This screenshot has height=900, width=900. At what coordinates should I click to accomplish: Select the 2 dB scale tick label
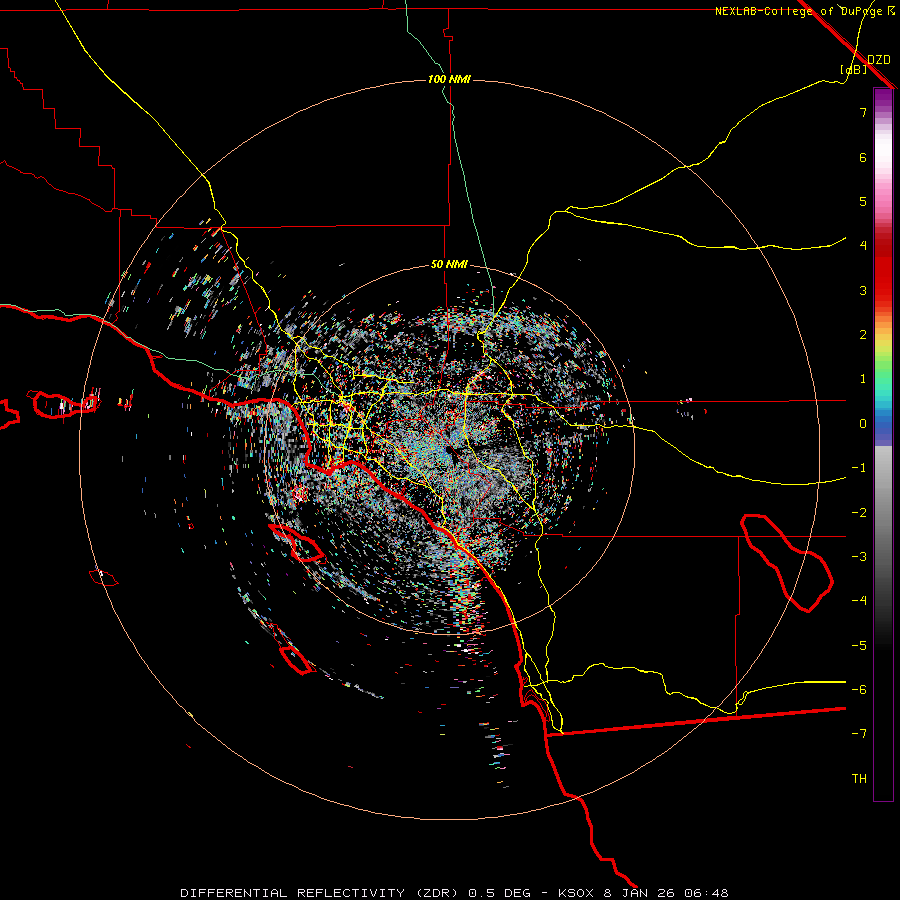pos(863,335)
